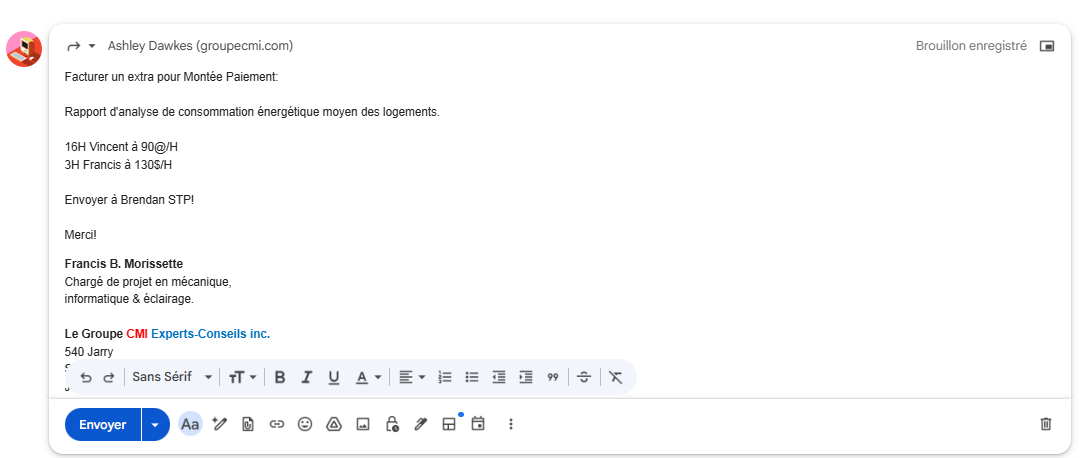The width and height of the screenshot is (1080, 458).
Task: Click recipient Ashley Dawkes field
Action: point(200,46)
